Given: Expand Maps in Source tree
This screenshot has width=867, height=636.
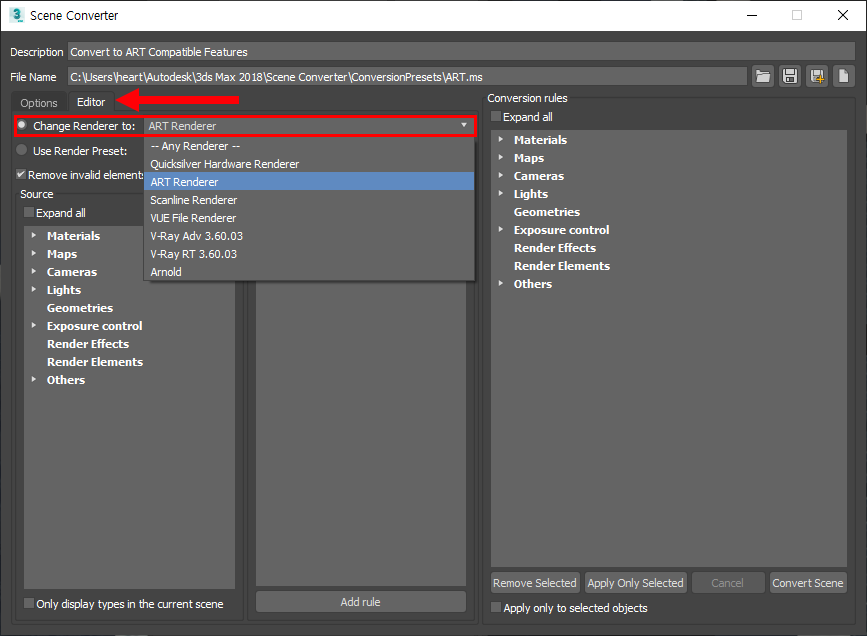Looking at the screenshot, I should (x=34, y=253).
